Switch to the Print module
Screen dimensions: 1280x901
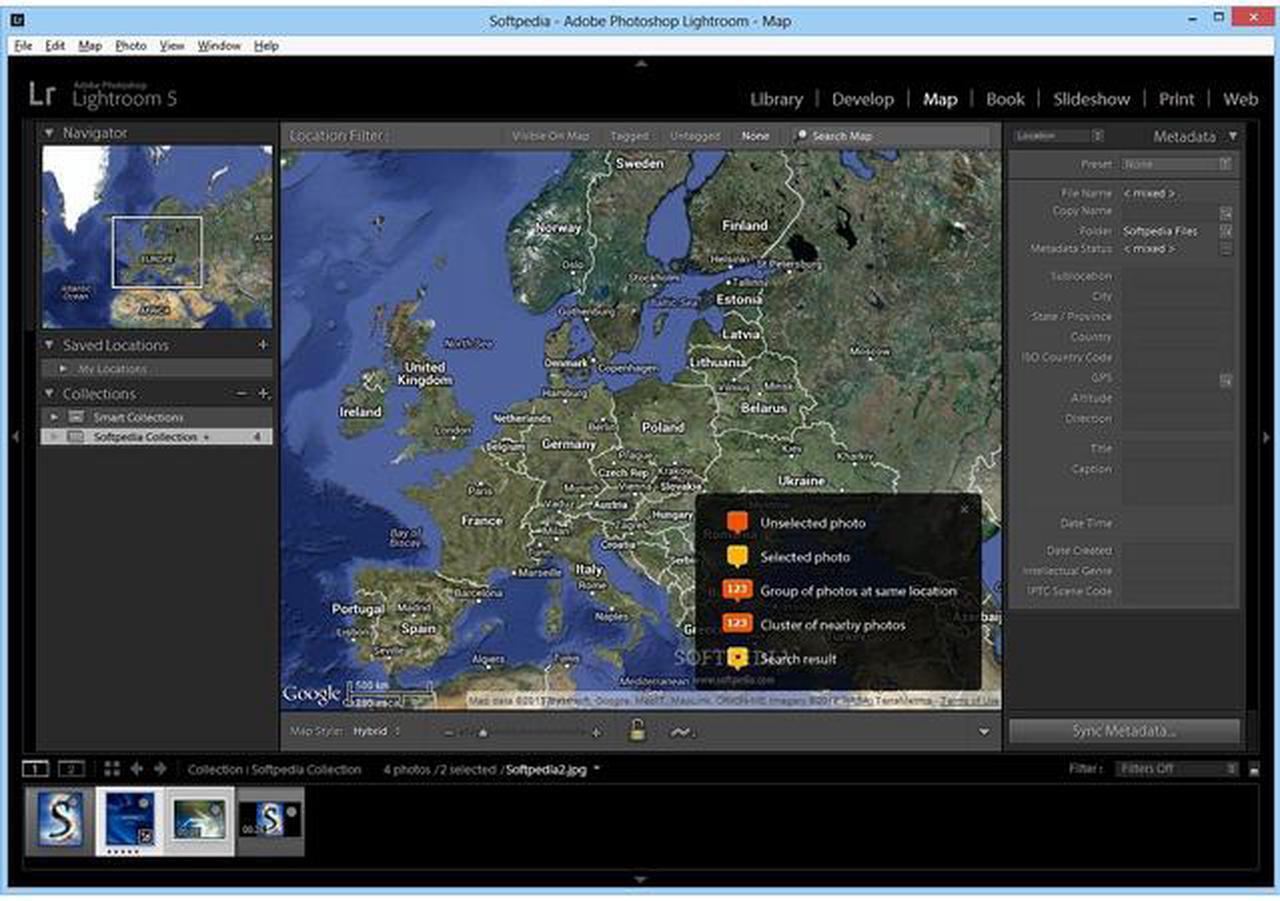point(1177,99)
